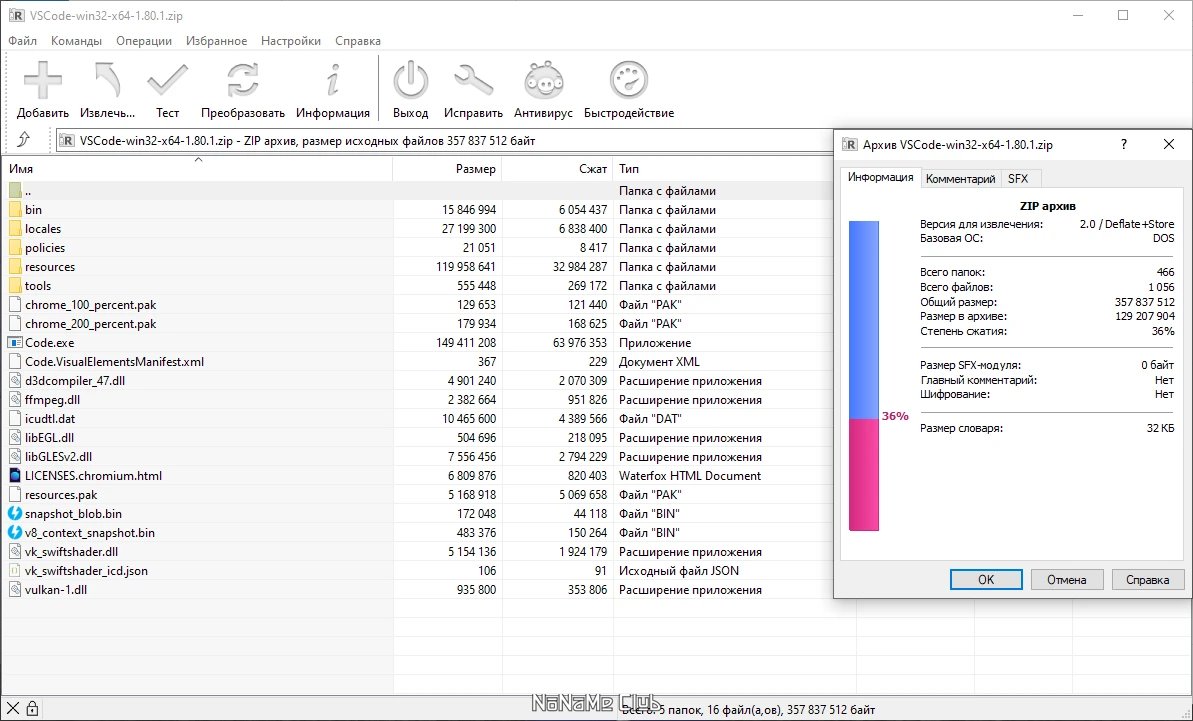Click the archive path address field
1193x721 pixels.
[445, 141]
